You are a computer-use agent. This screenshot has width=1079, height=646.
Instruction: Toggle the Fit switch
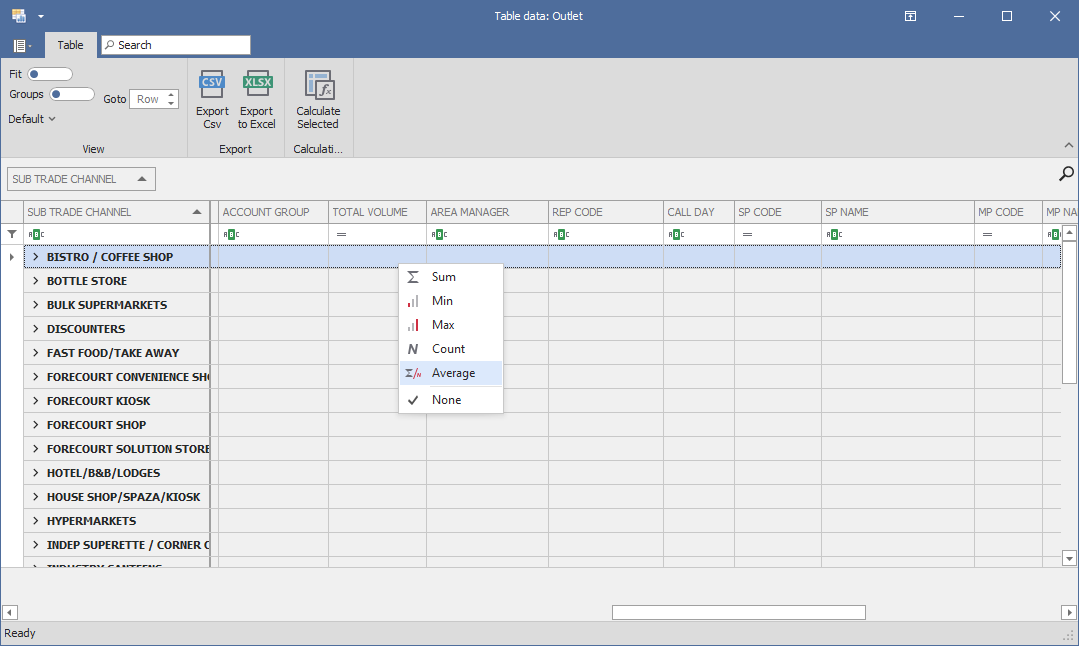(x=50, y=74)
